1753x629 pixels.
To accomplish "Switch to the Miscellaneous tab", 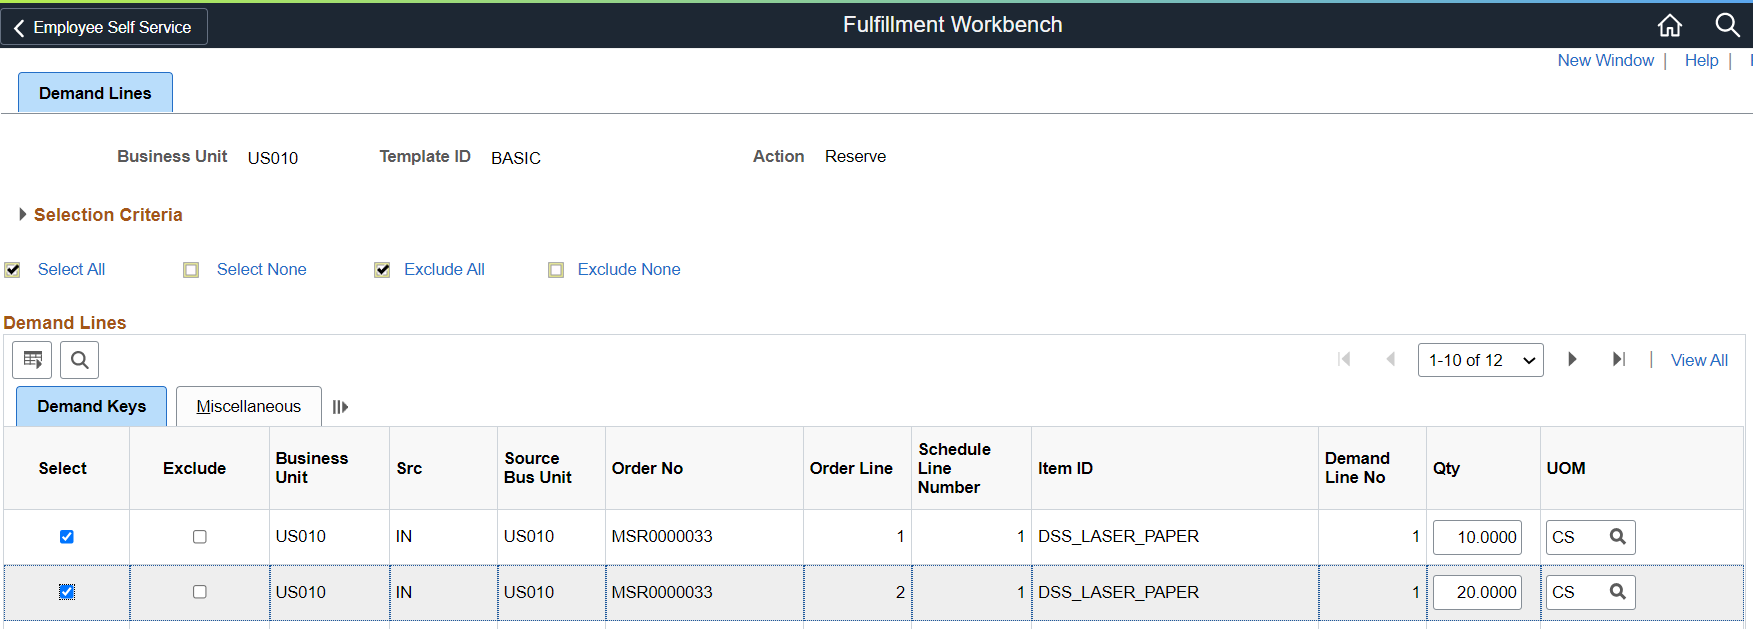I will pos(248,407).
